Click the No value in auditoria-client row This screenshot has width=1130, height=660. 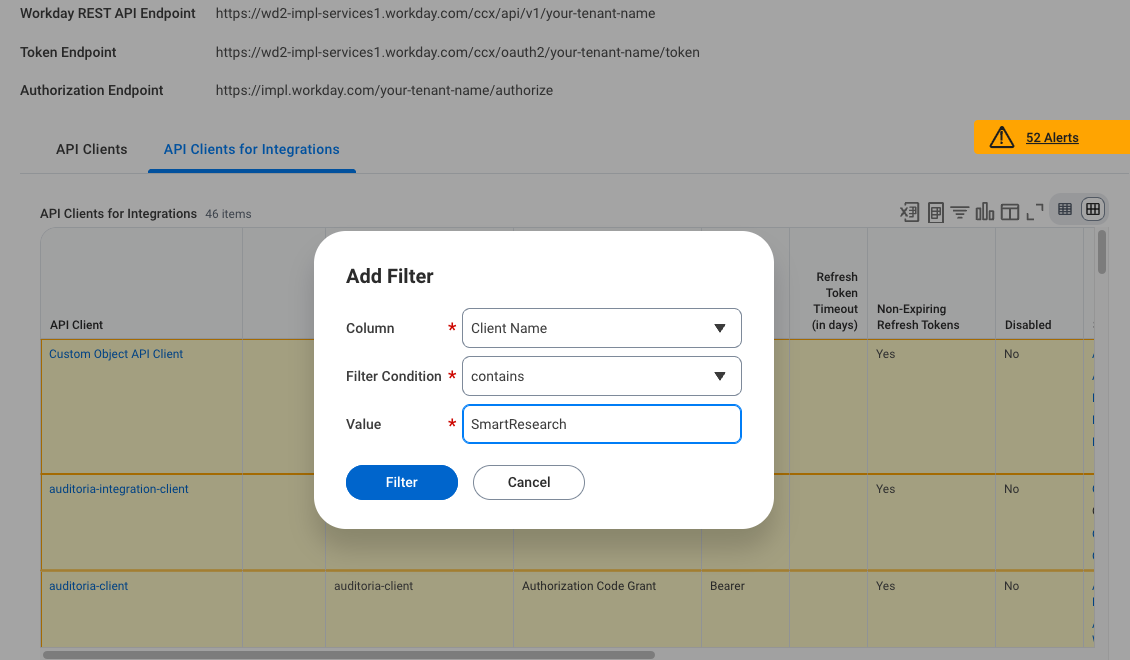[x=1012, y=586]
